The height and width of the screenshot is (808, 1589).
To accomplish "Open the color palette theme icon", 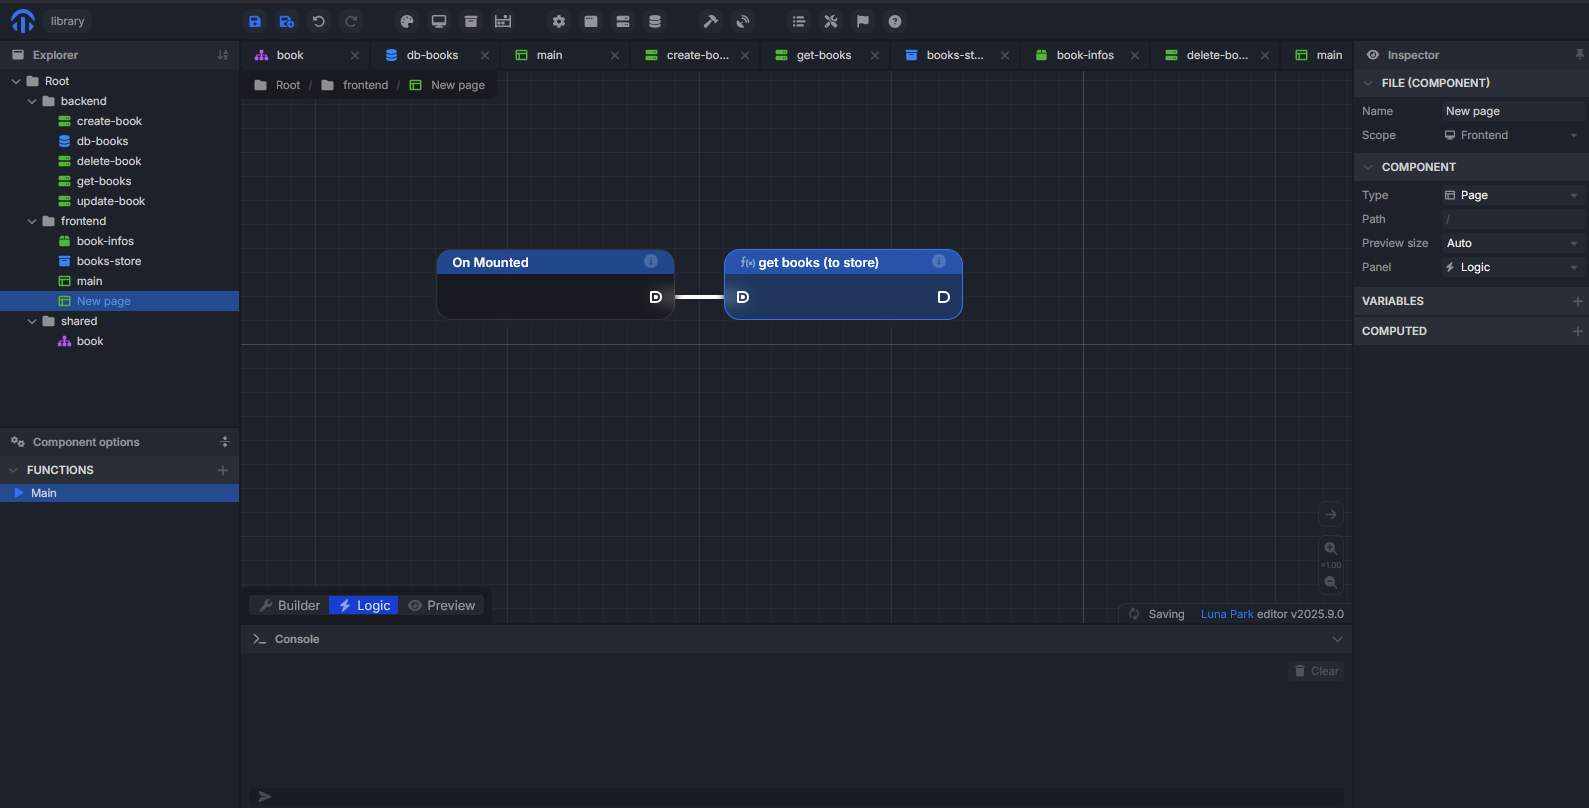I will tap(407, 21).
